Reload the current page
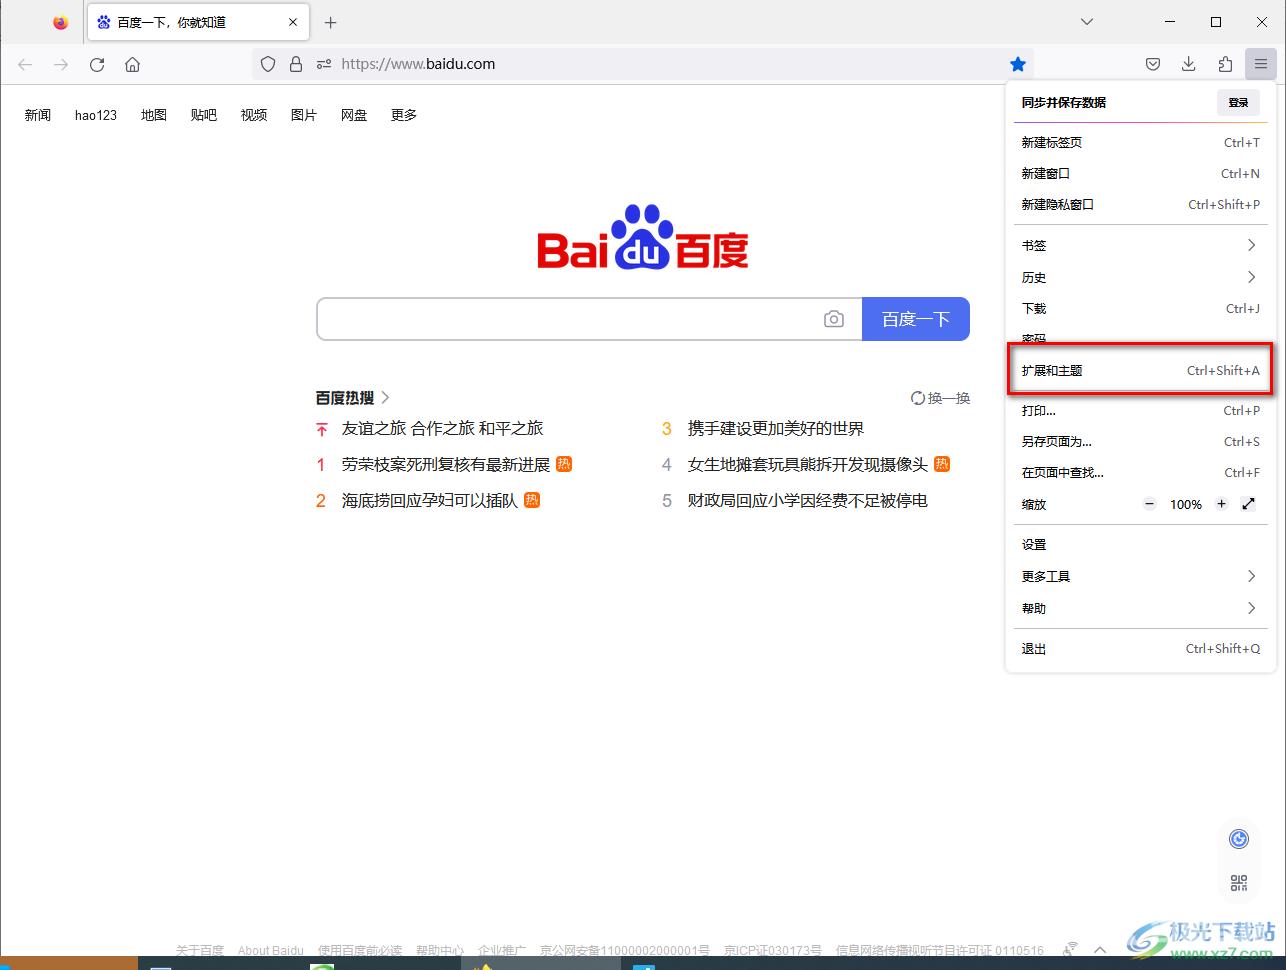Image resolution: width=1286 pixels, height=970 pixels. 97,64
